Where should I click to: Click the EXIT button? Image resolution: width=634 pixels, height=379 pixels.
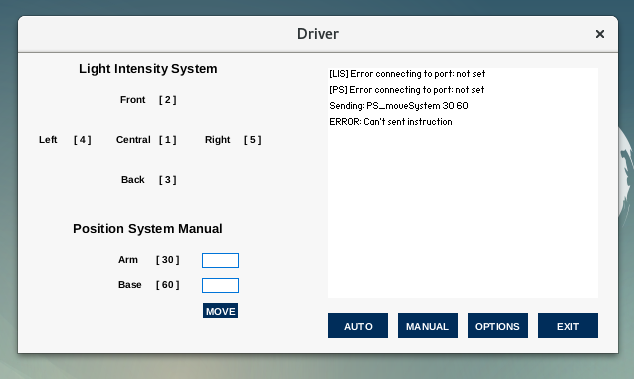click(x=568, y=326)
